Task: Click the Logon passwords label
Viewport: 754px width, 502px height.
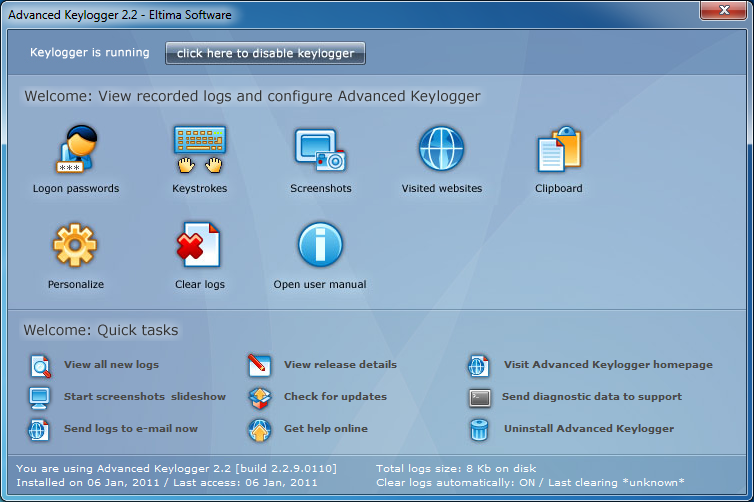Action: (76, 188)
